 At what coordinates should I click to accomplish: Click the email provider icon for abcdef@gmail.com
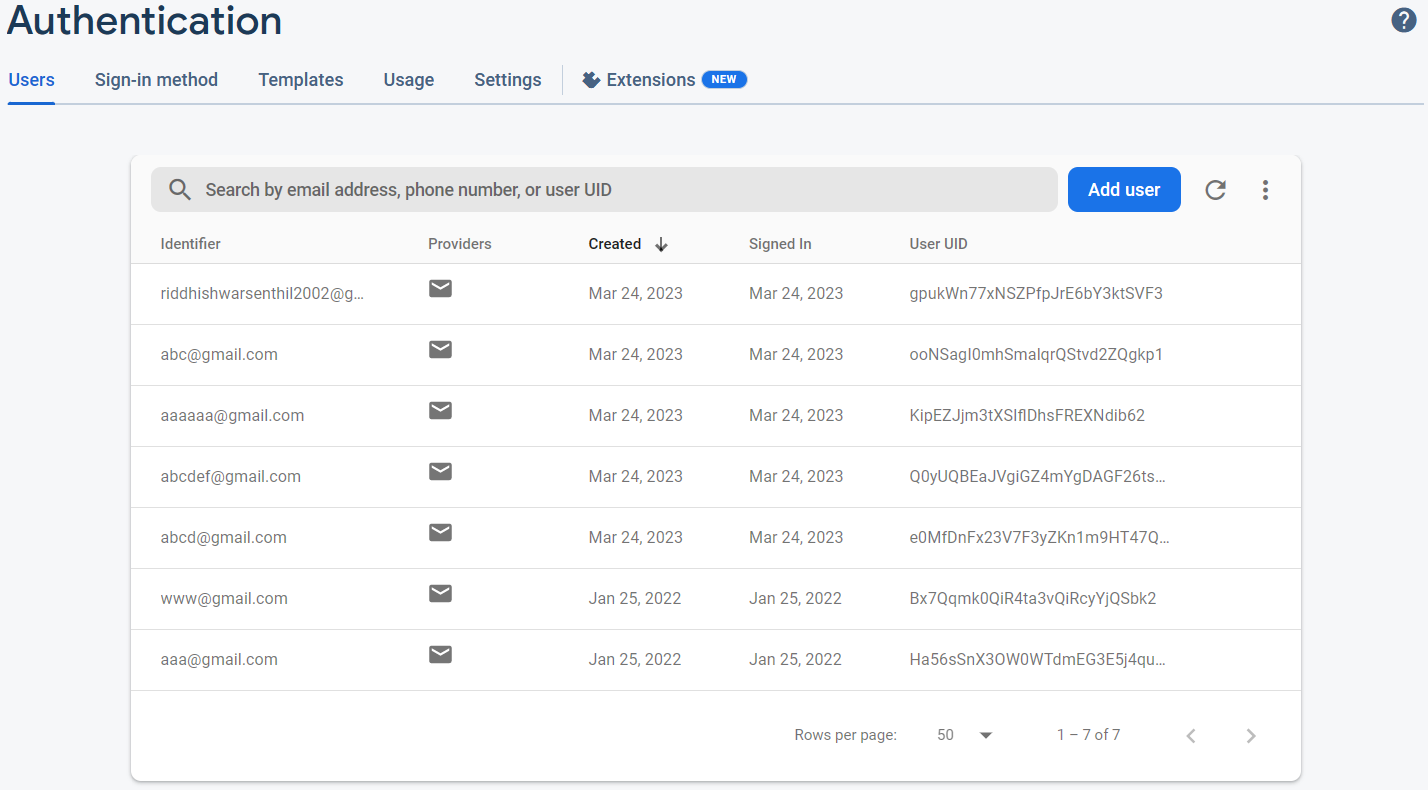pos(440,472)
